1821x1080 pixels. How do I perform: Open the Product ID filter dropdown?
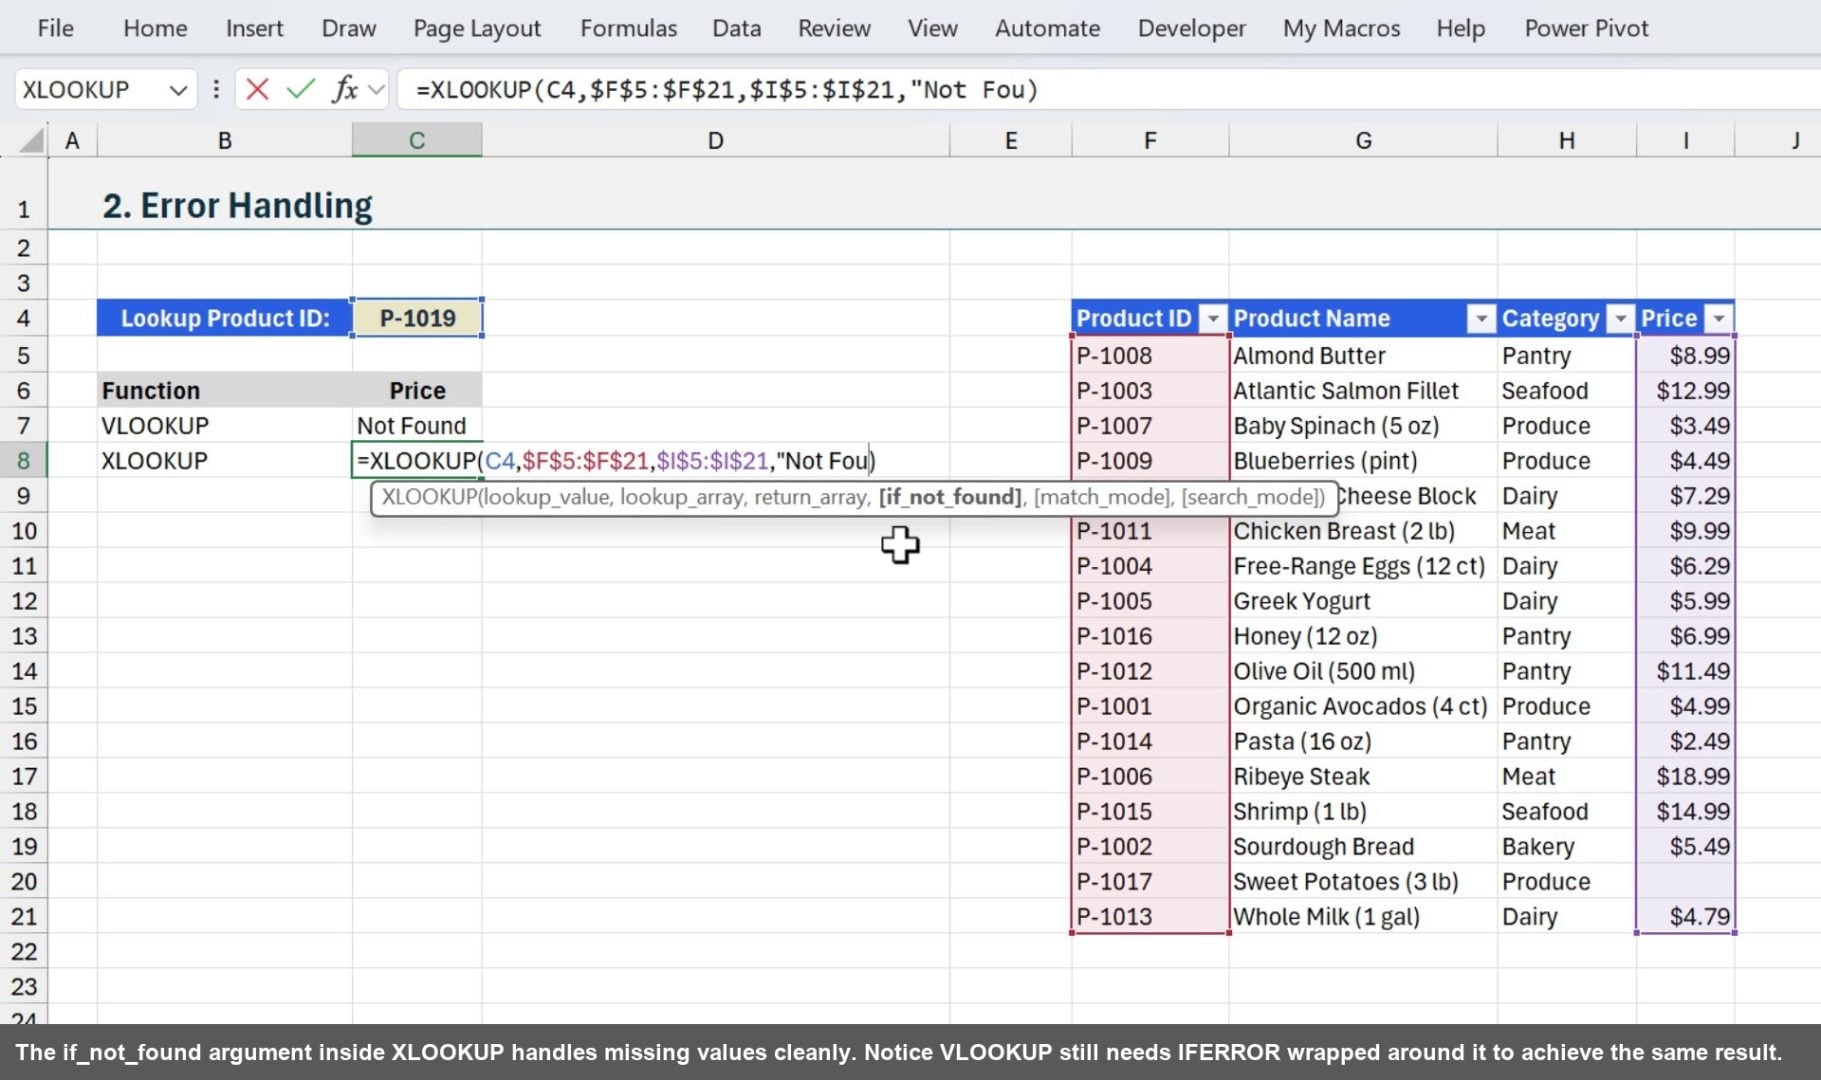click(x=1212, y=317)
